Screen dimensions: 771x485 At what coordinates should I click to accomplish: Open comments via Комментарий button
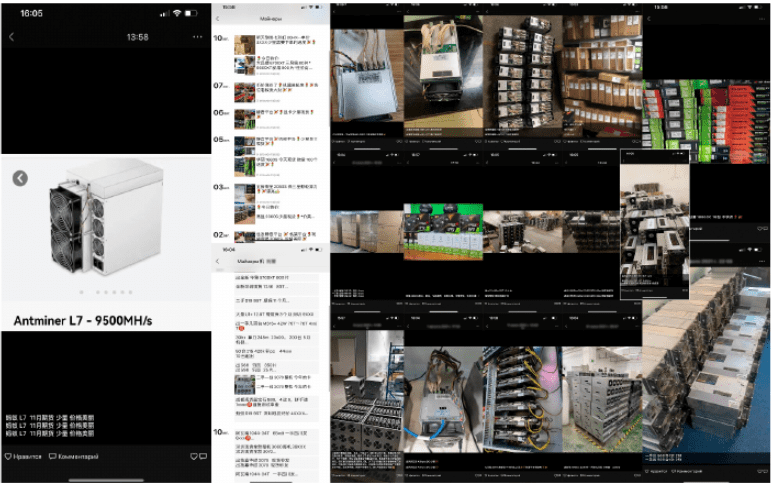click(73, 456)
